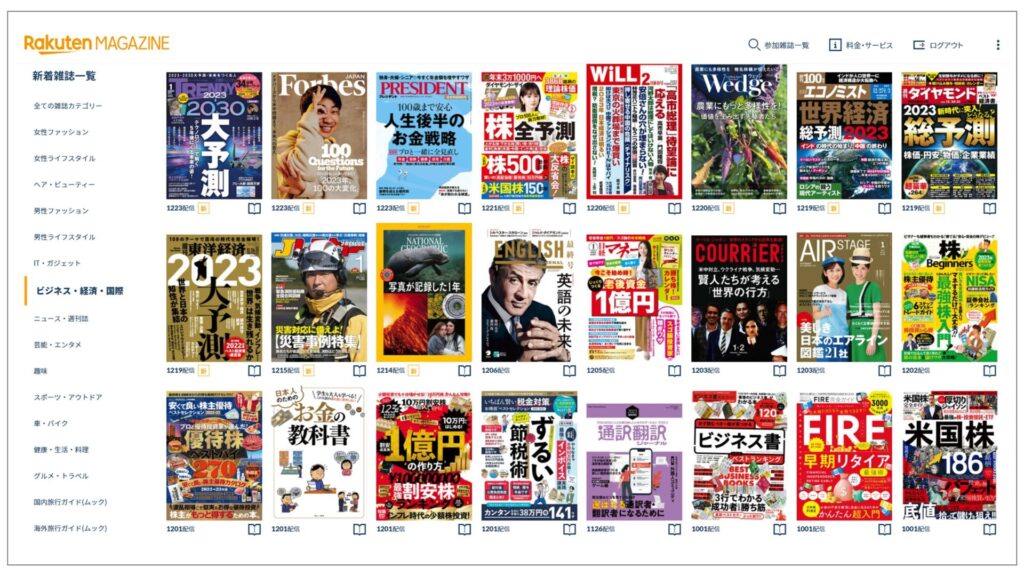Click open-book icon under 災害事例特集 cover

click(359, 370)
